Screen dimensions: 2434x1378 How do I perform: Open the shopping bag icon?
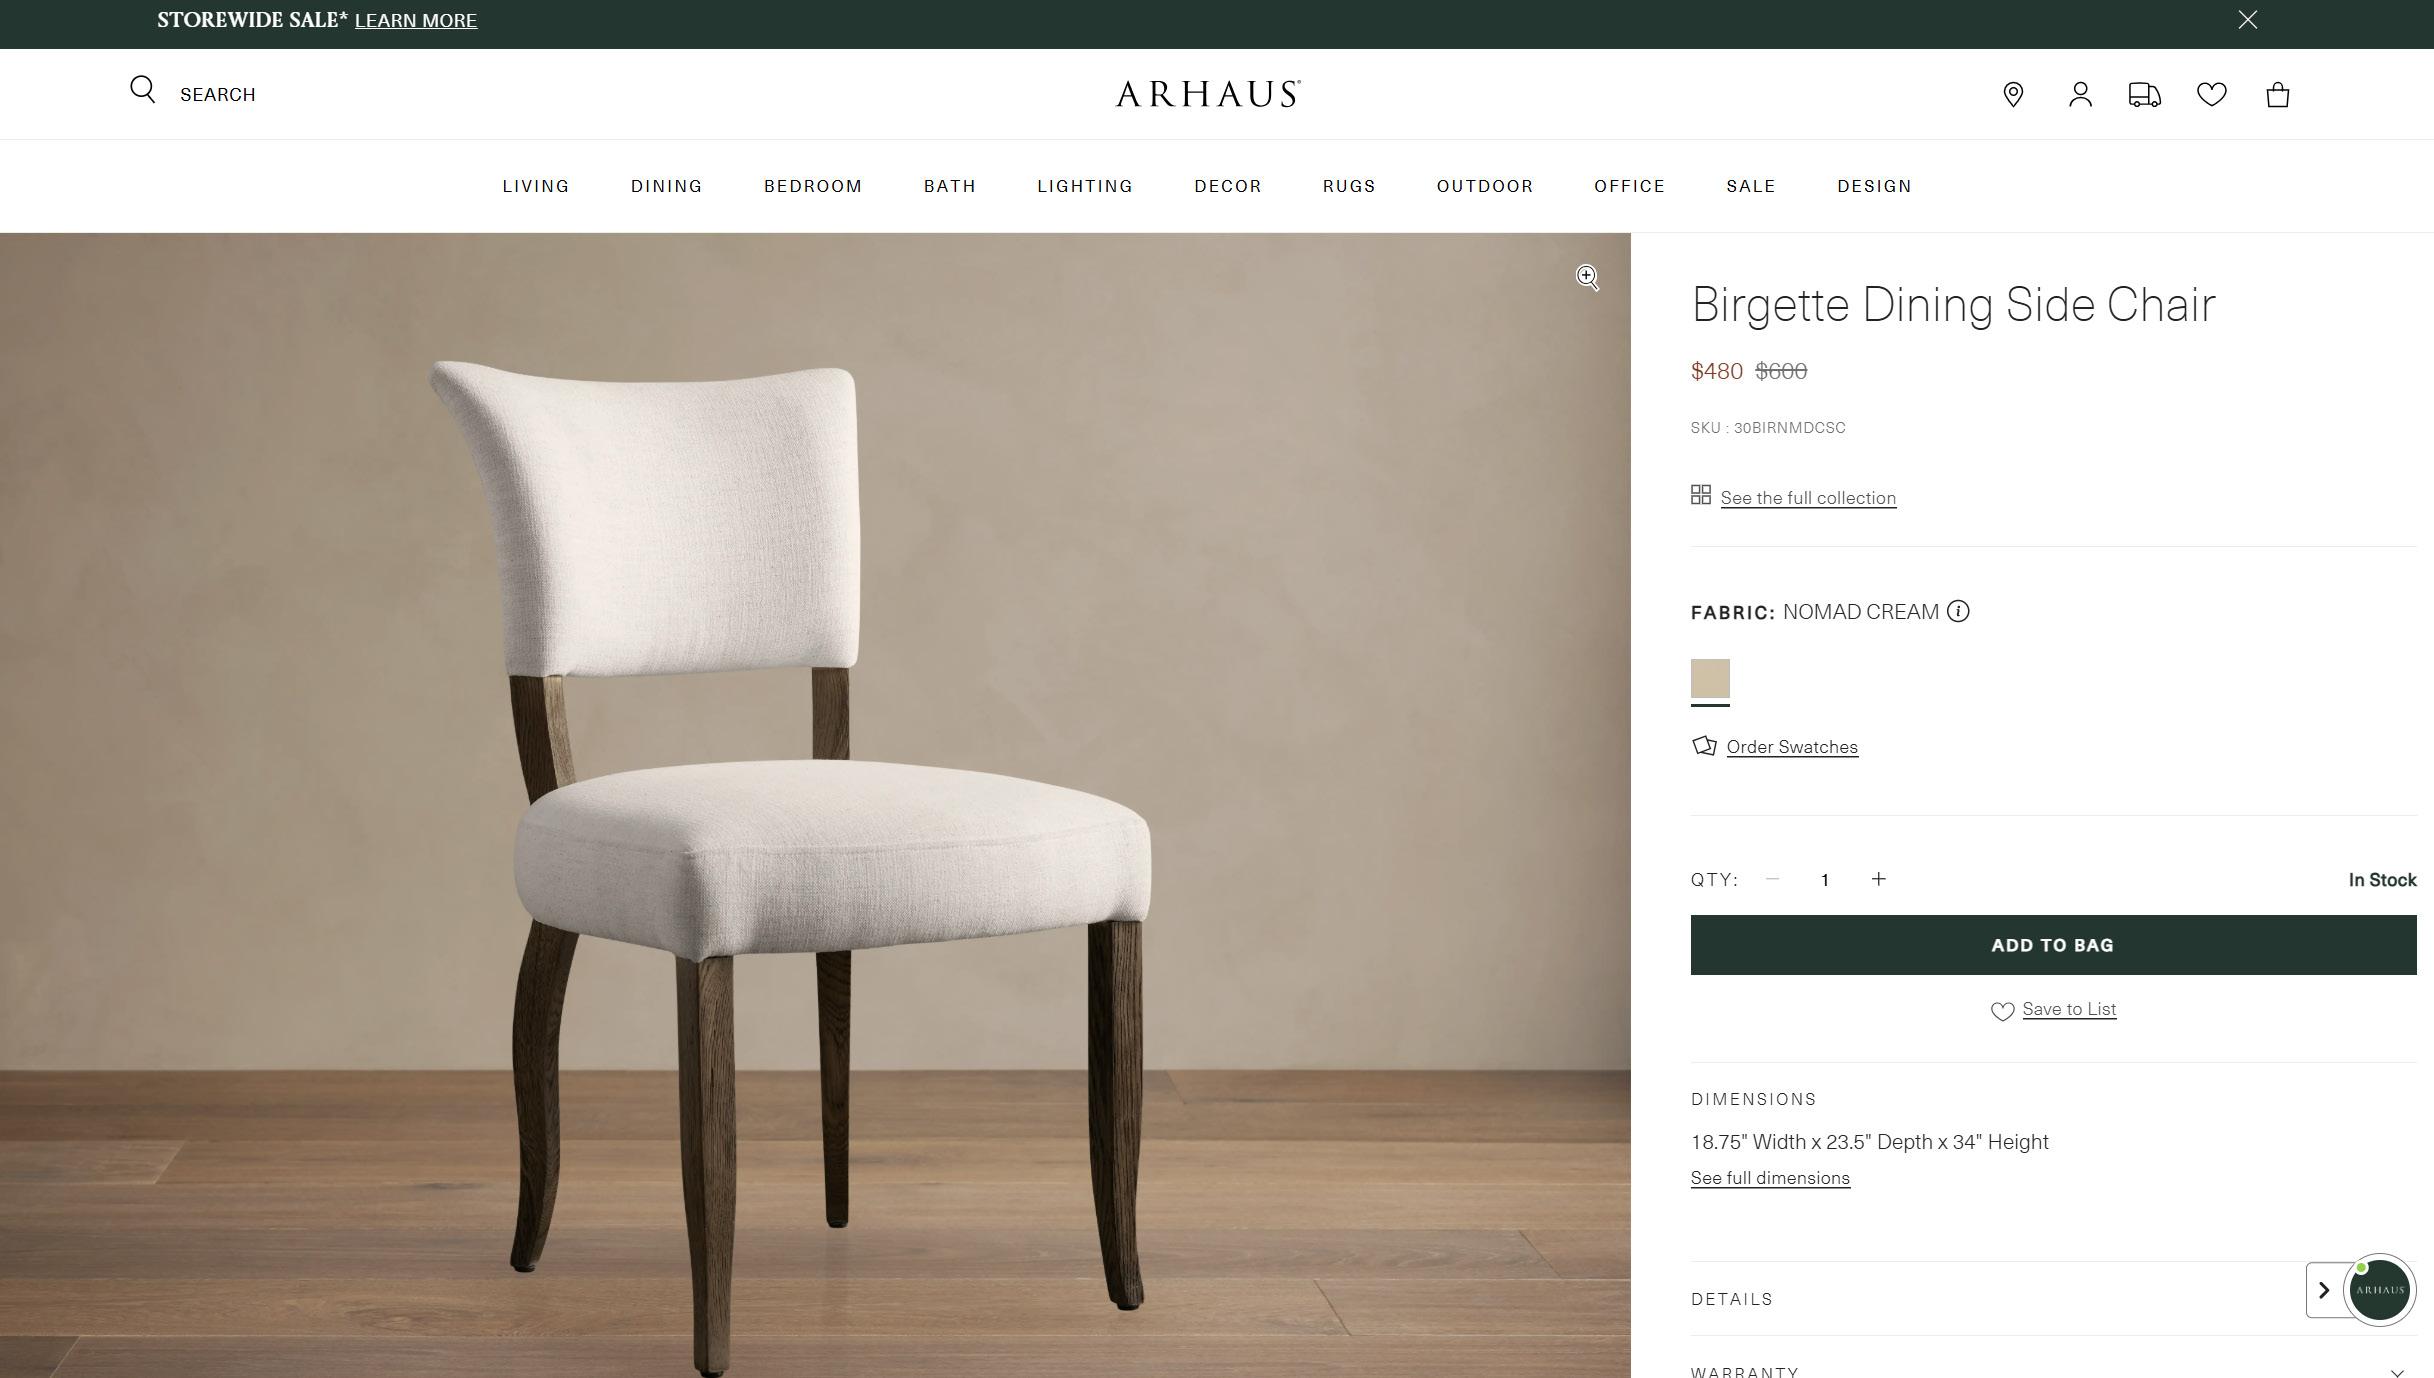[x=2277, y=95]
